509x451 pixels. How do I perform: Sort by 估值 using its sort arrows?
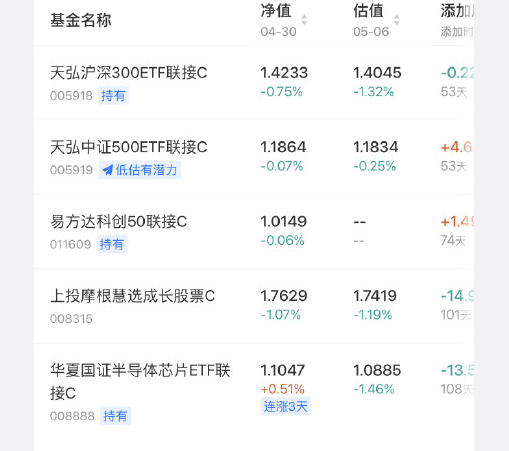click(396, 20)
